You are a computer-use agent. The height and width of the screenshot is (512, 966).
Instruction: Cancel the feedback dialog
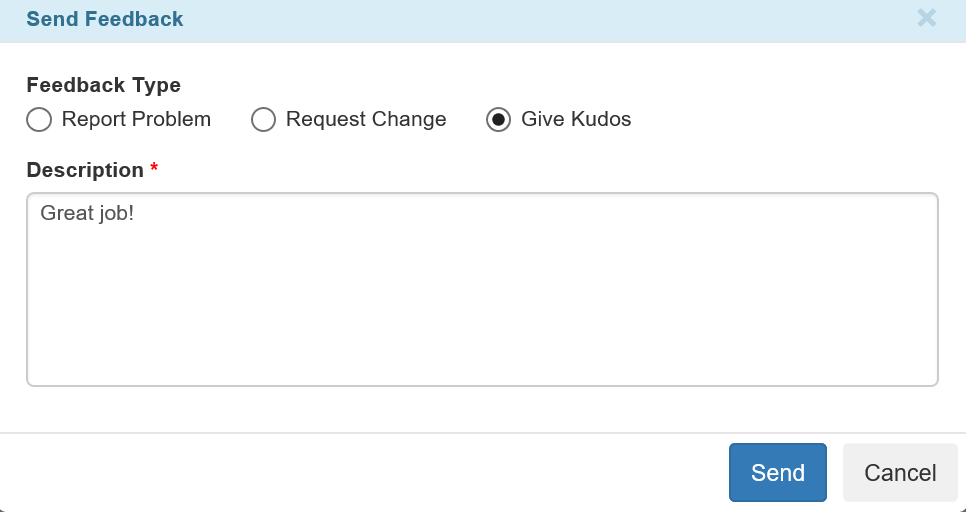(900, 473)
